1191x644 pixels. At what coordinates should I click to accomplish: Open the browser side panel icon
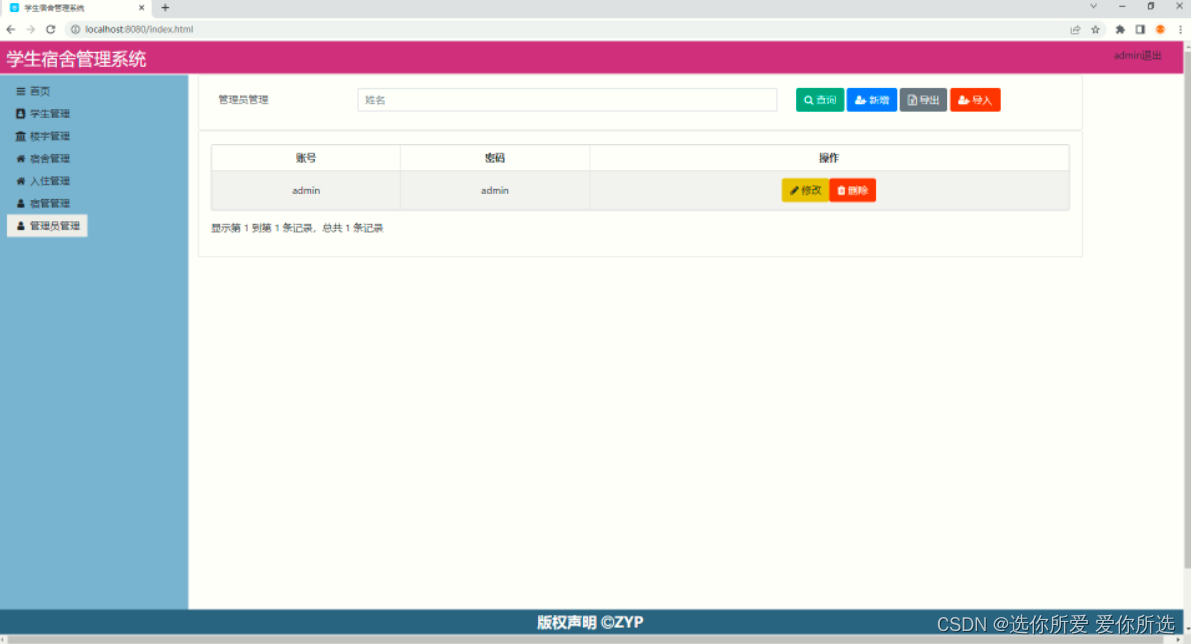[x=1140, y=30]
